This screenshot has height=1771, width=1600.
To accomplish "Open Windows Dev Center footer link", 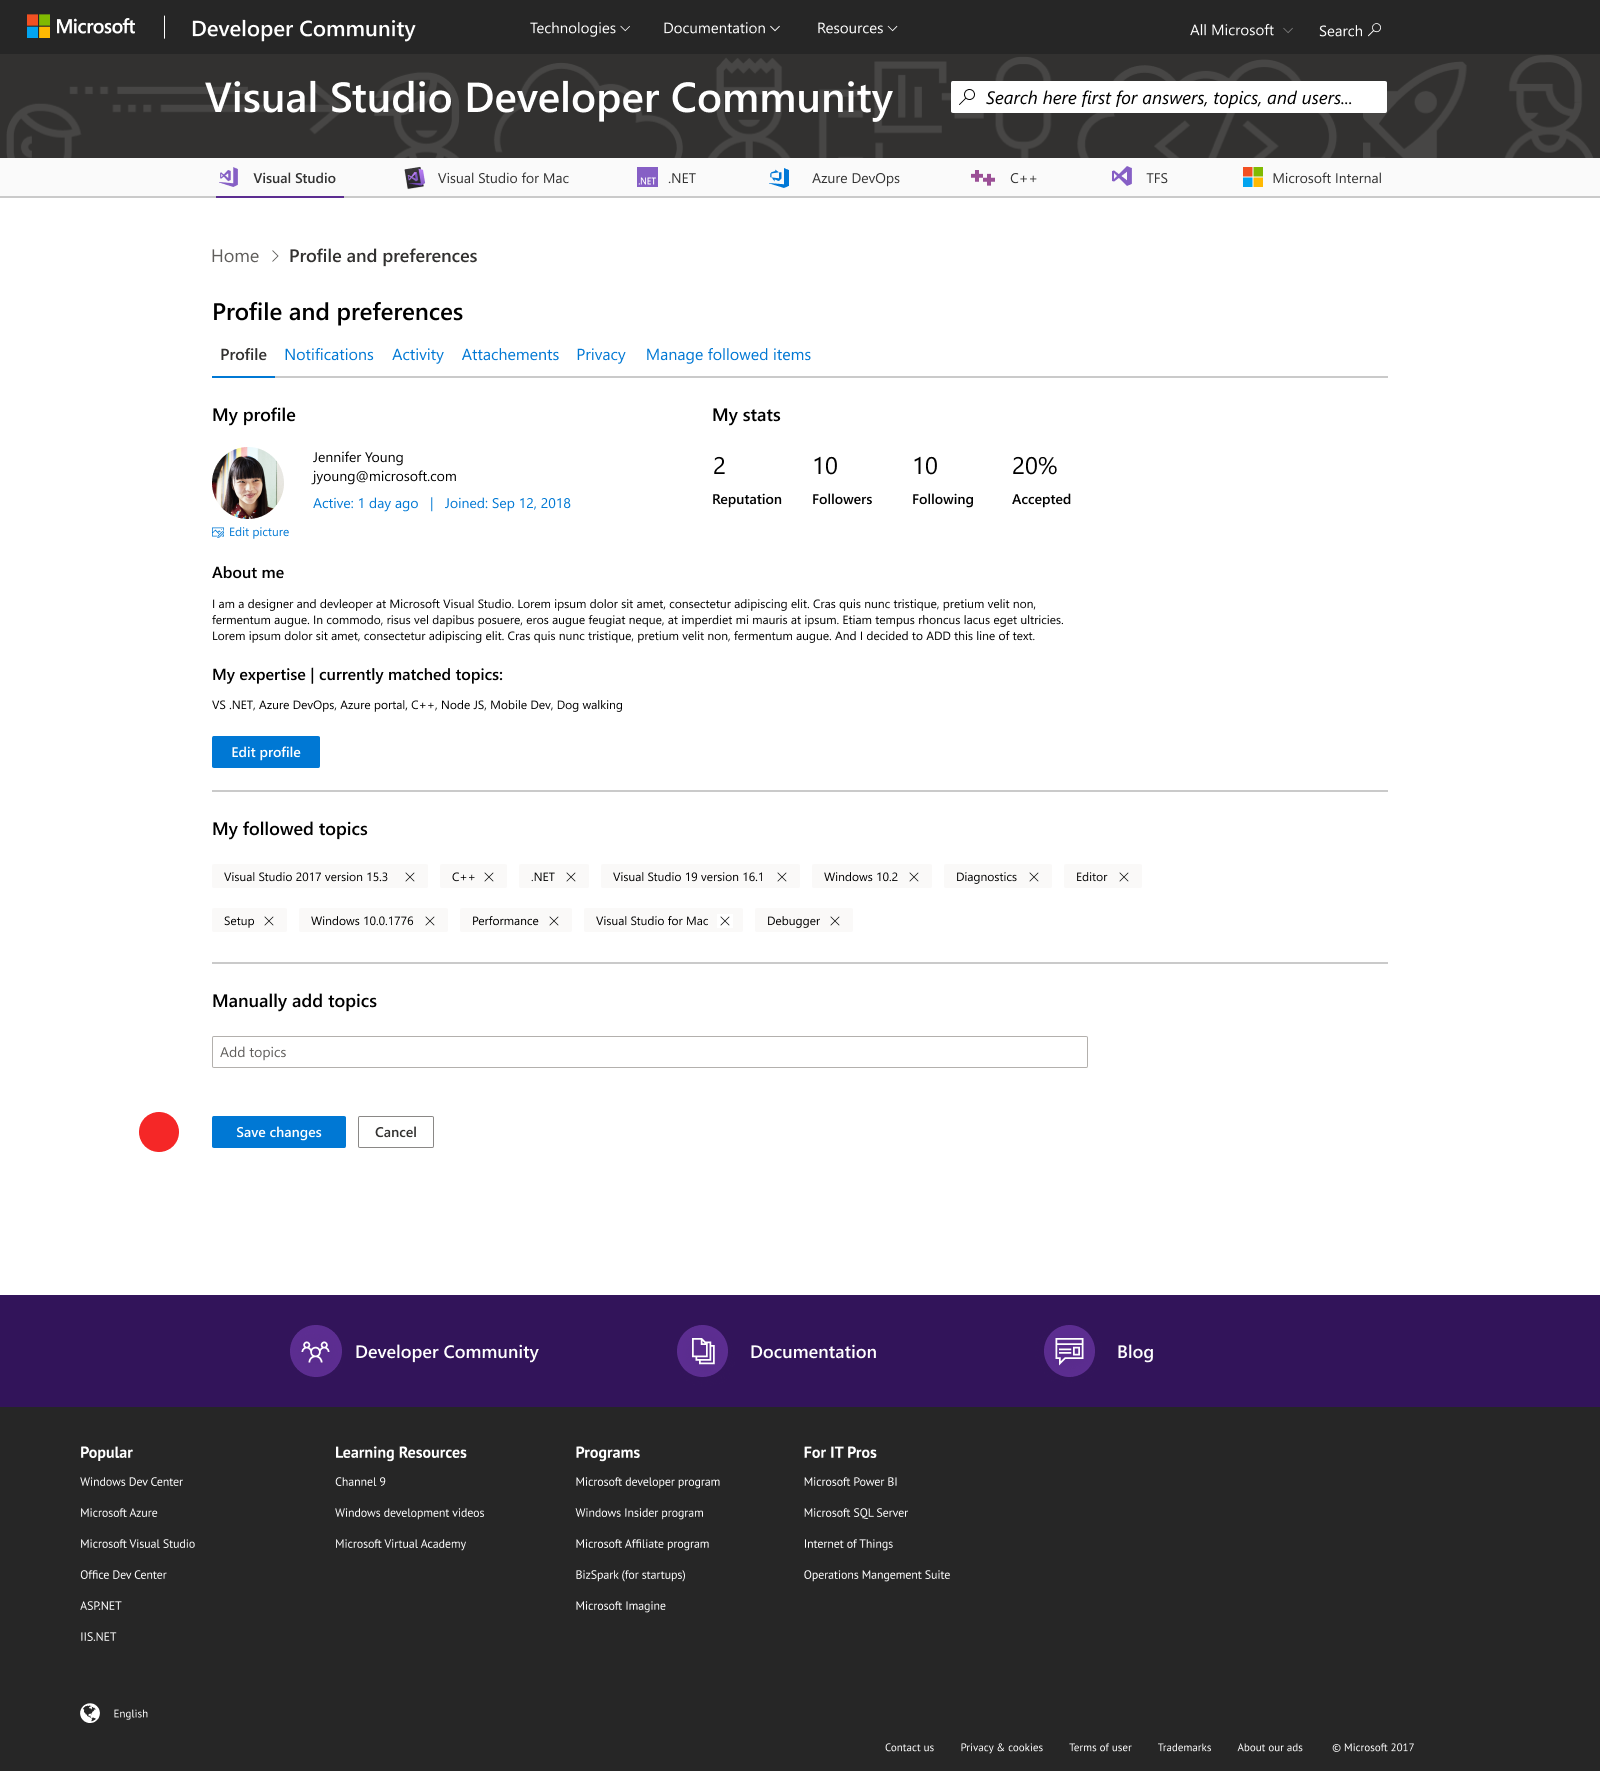I will pos(131,1482).
